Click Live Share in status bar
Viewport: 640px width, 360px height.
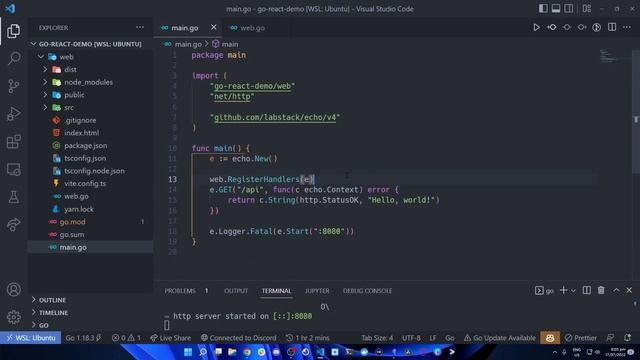click(x=170, y=338)
